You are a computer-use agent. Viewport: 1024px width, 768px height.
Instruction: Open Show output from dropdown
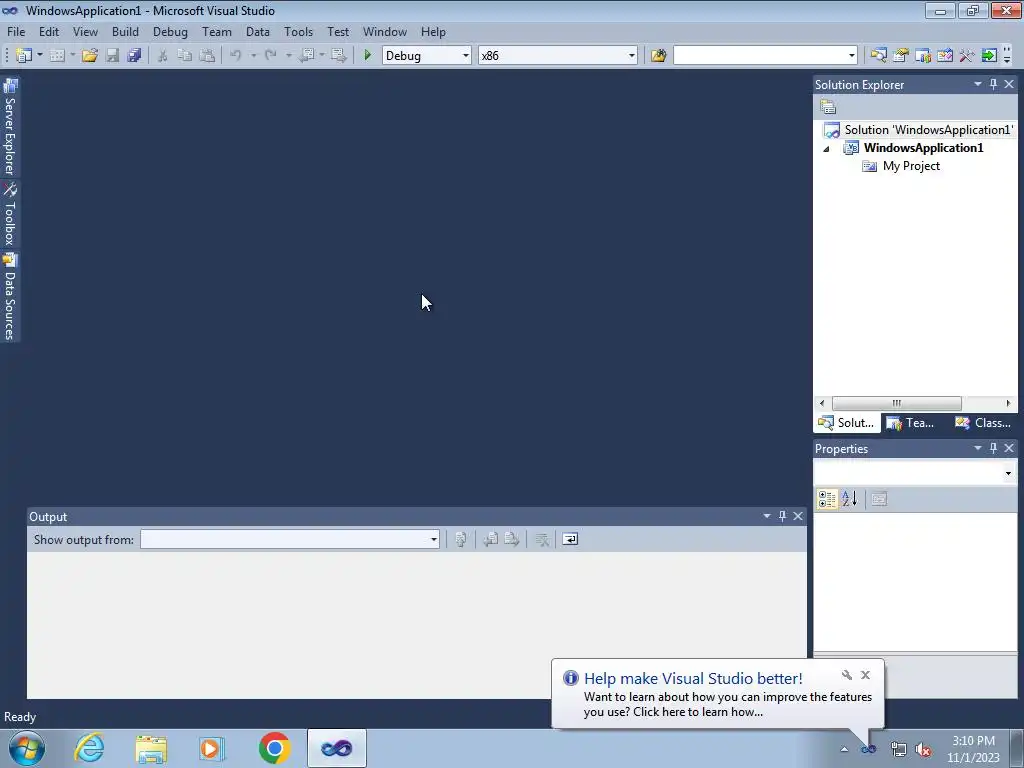(434, 539)
